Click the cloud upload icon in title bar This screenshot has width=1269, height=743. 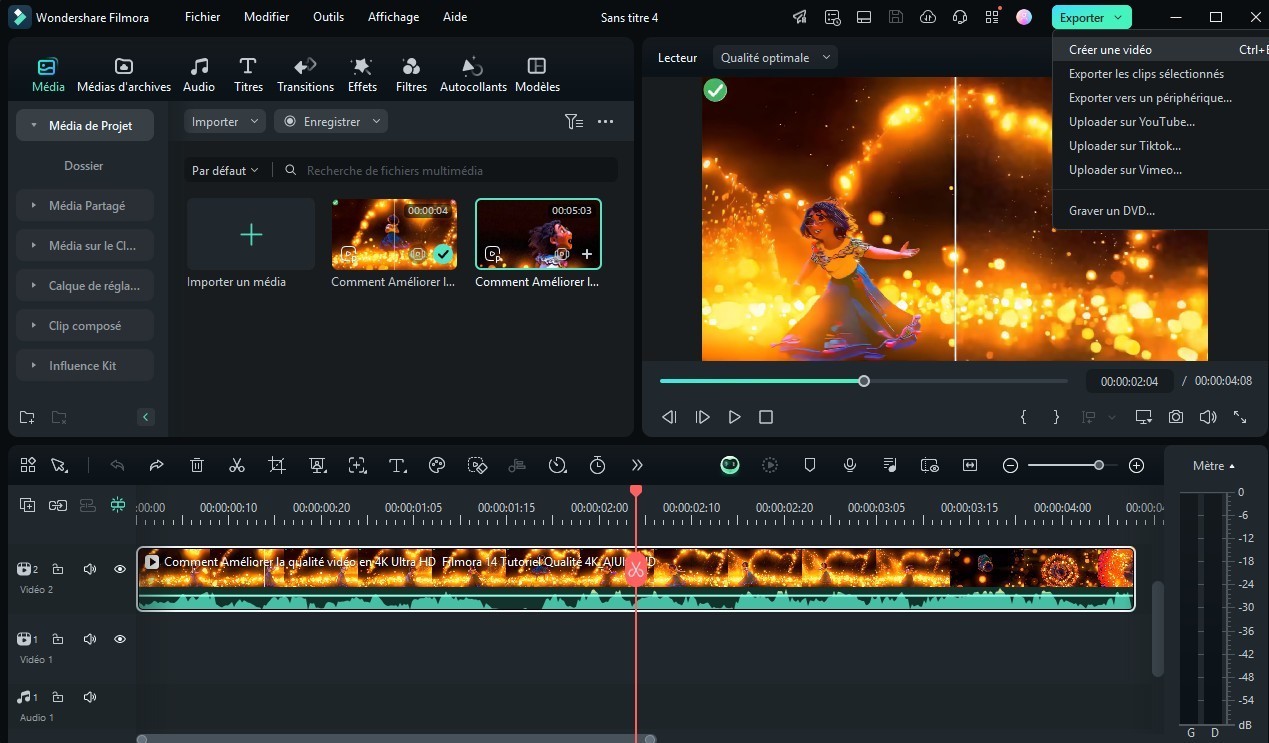[x=928, y=17]
